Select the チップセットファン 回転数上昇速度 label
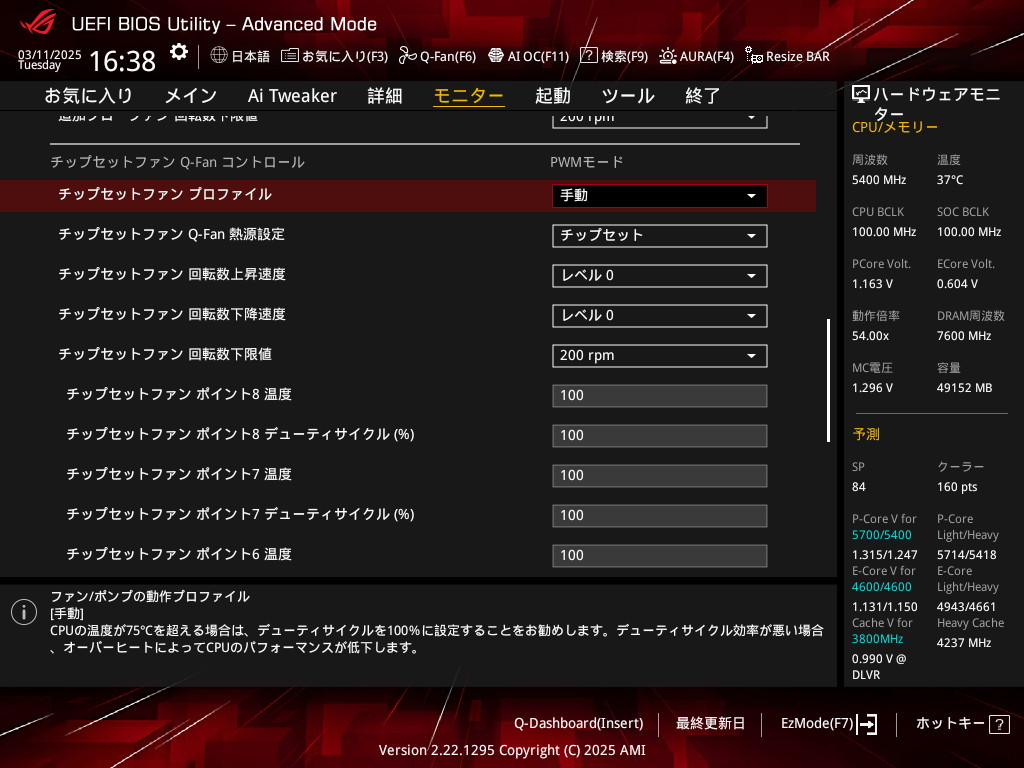 pos(172,274)
